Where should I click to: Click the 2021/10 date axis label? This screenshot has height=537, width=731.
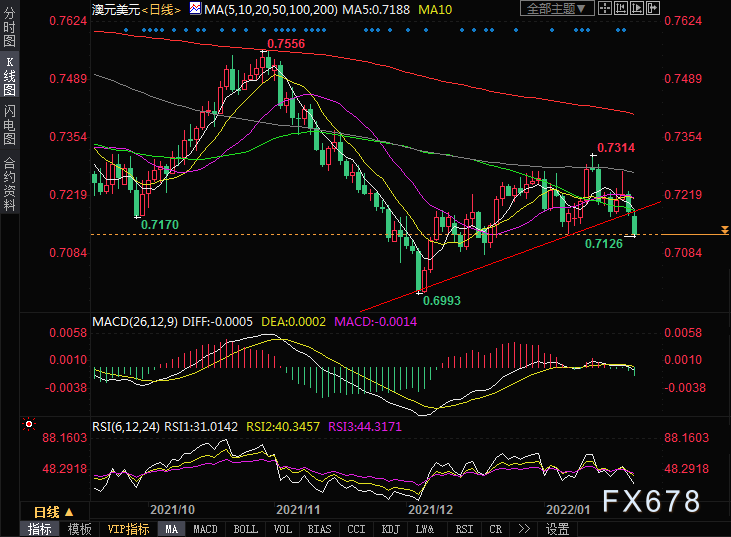coord(172,509)
